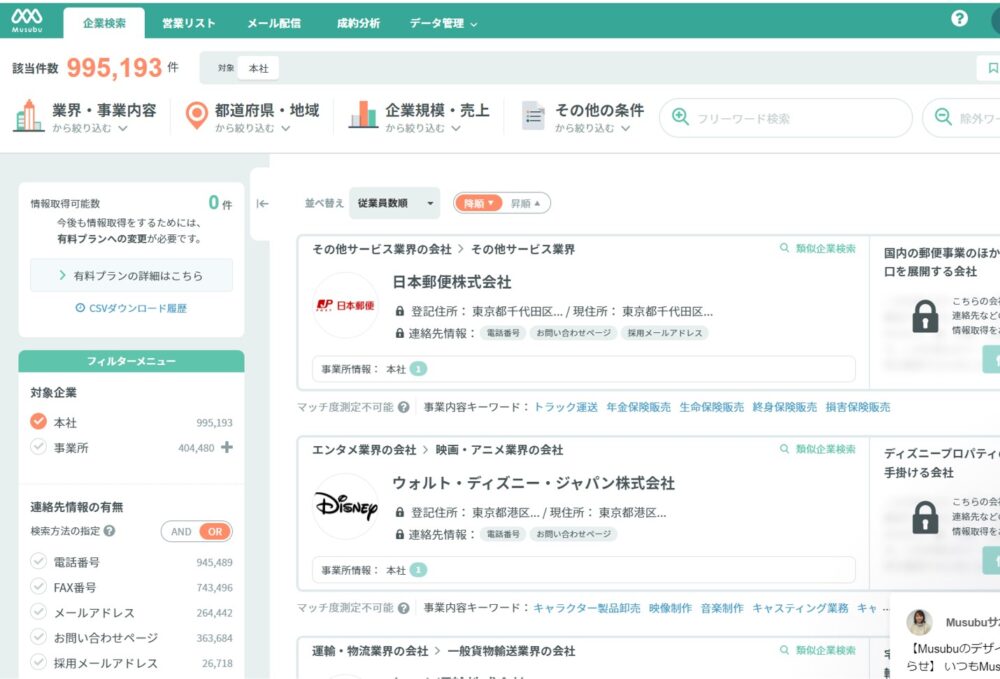Click the 損害保険販売 keyword link

[x=858, y=407]
